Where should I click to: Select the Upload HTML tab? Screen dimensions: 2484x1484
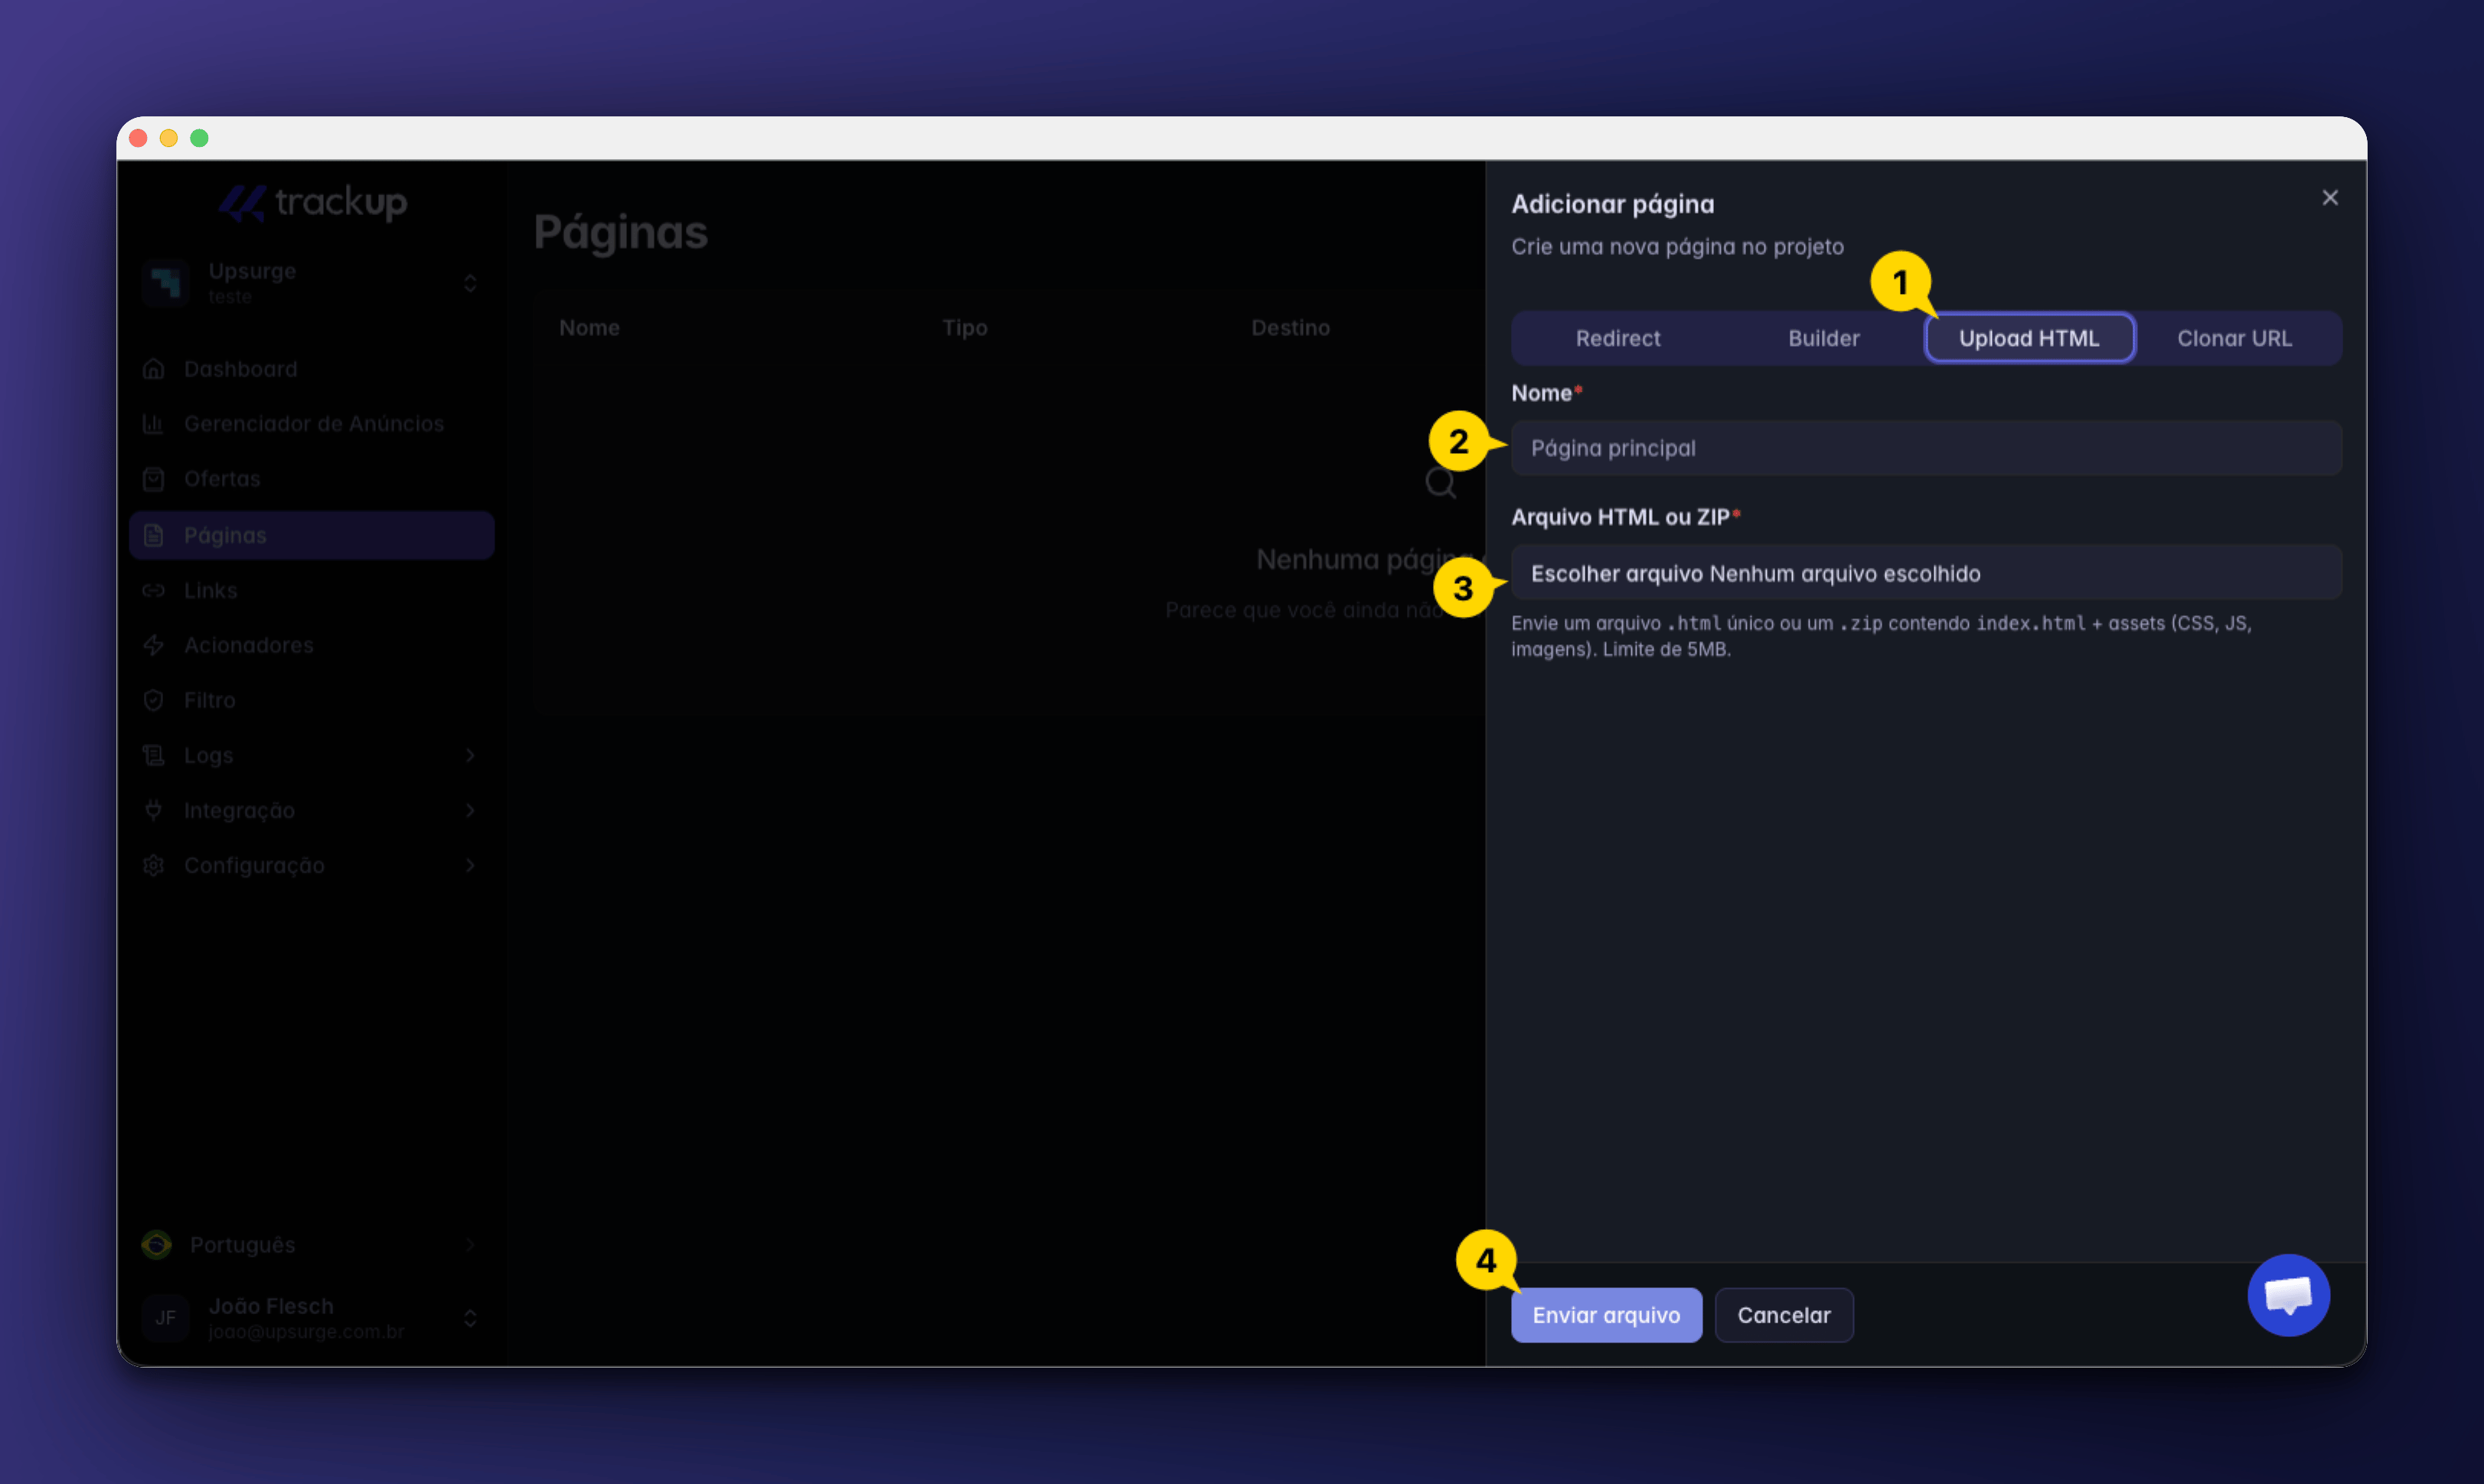tap(2029, 338)
